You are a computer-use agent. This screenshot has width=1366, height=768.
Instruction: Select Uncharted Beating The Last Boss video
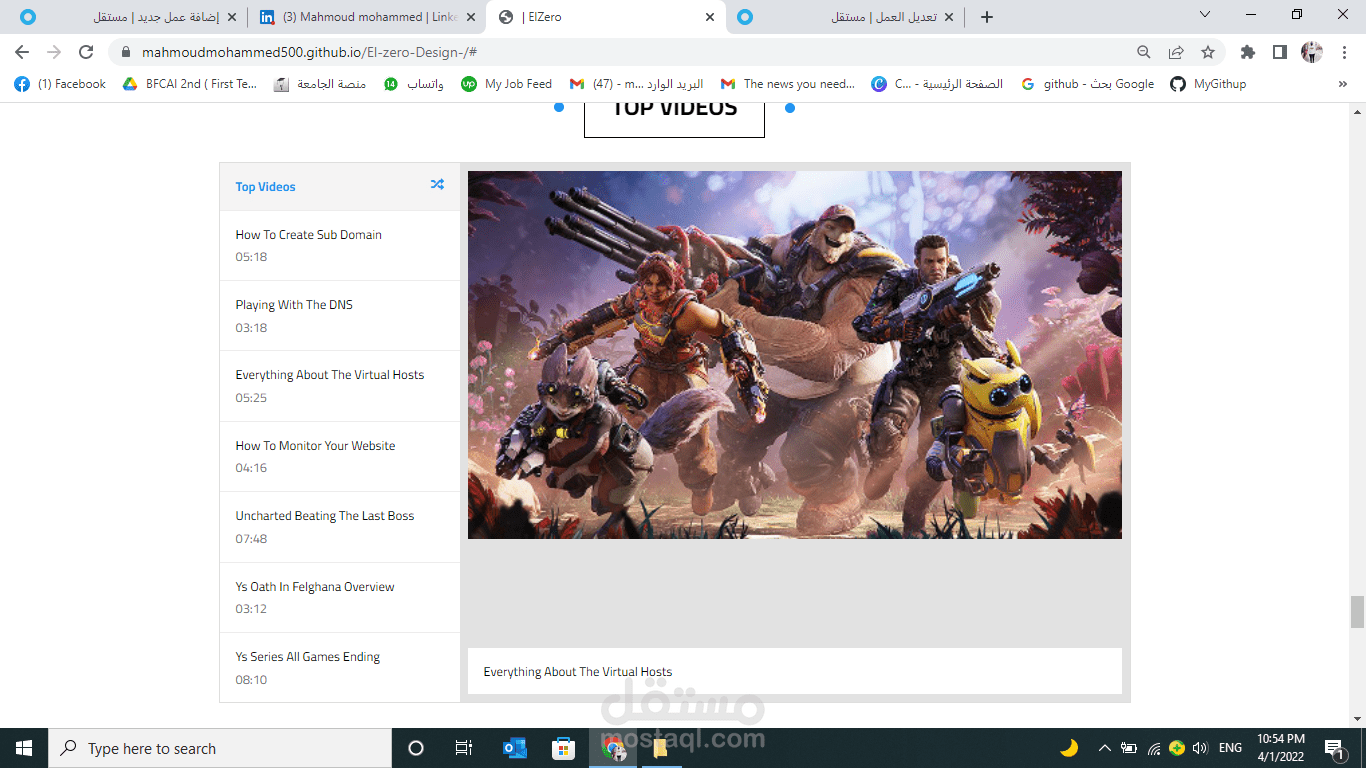tap(340, 527)
